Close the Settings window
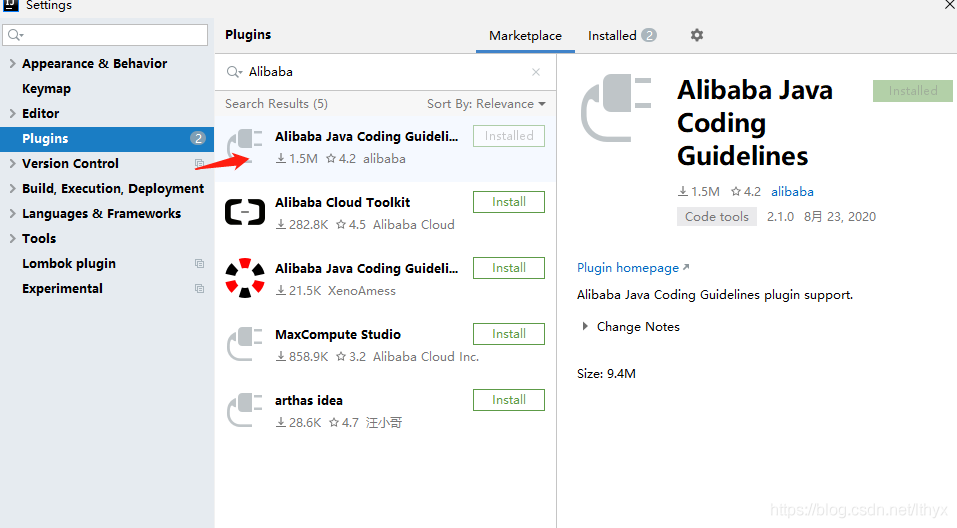Viewport: 957px width, 528px height. [950, 5]
